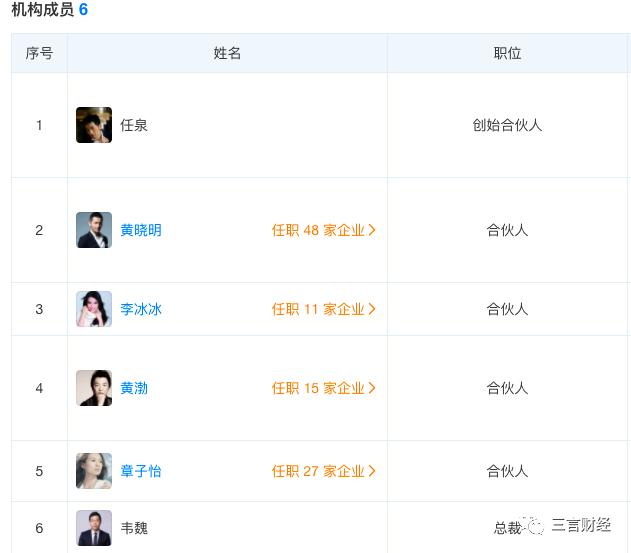
Task: Click the 职位 column header
Action: point(507,53)
